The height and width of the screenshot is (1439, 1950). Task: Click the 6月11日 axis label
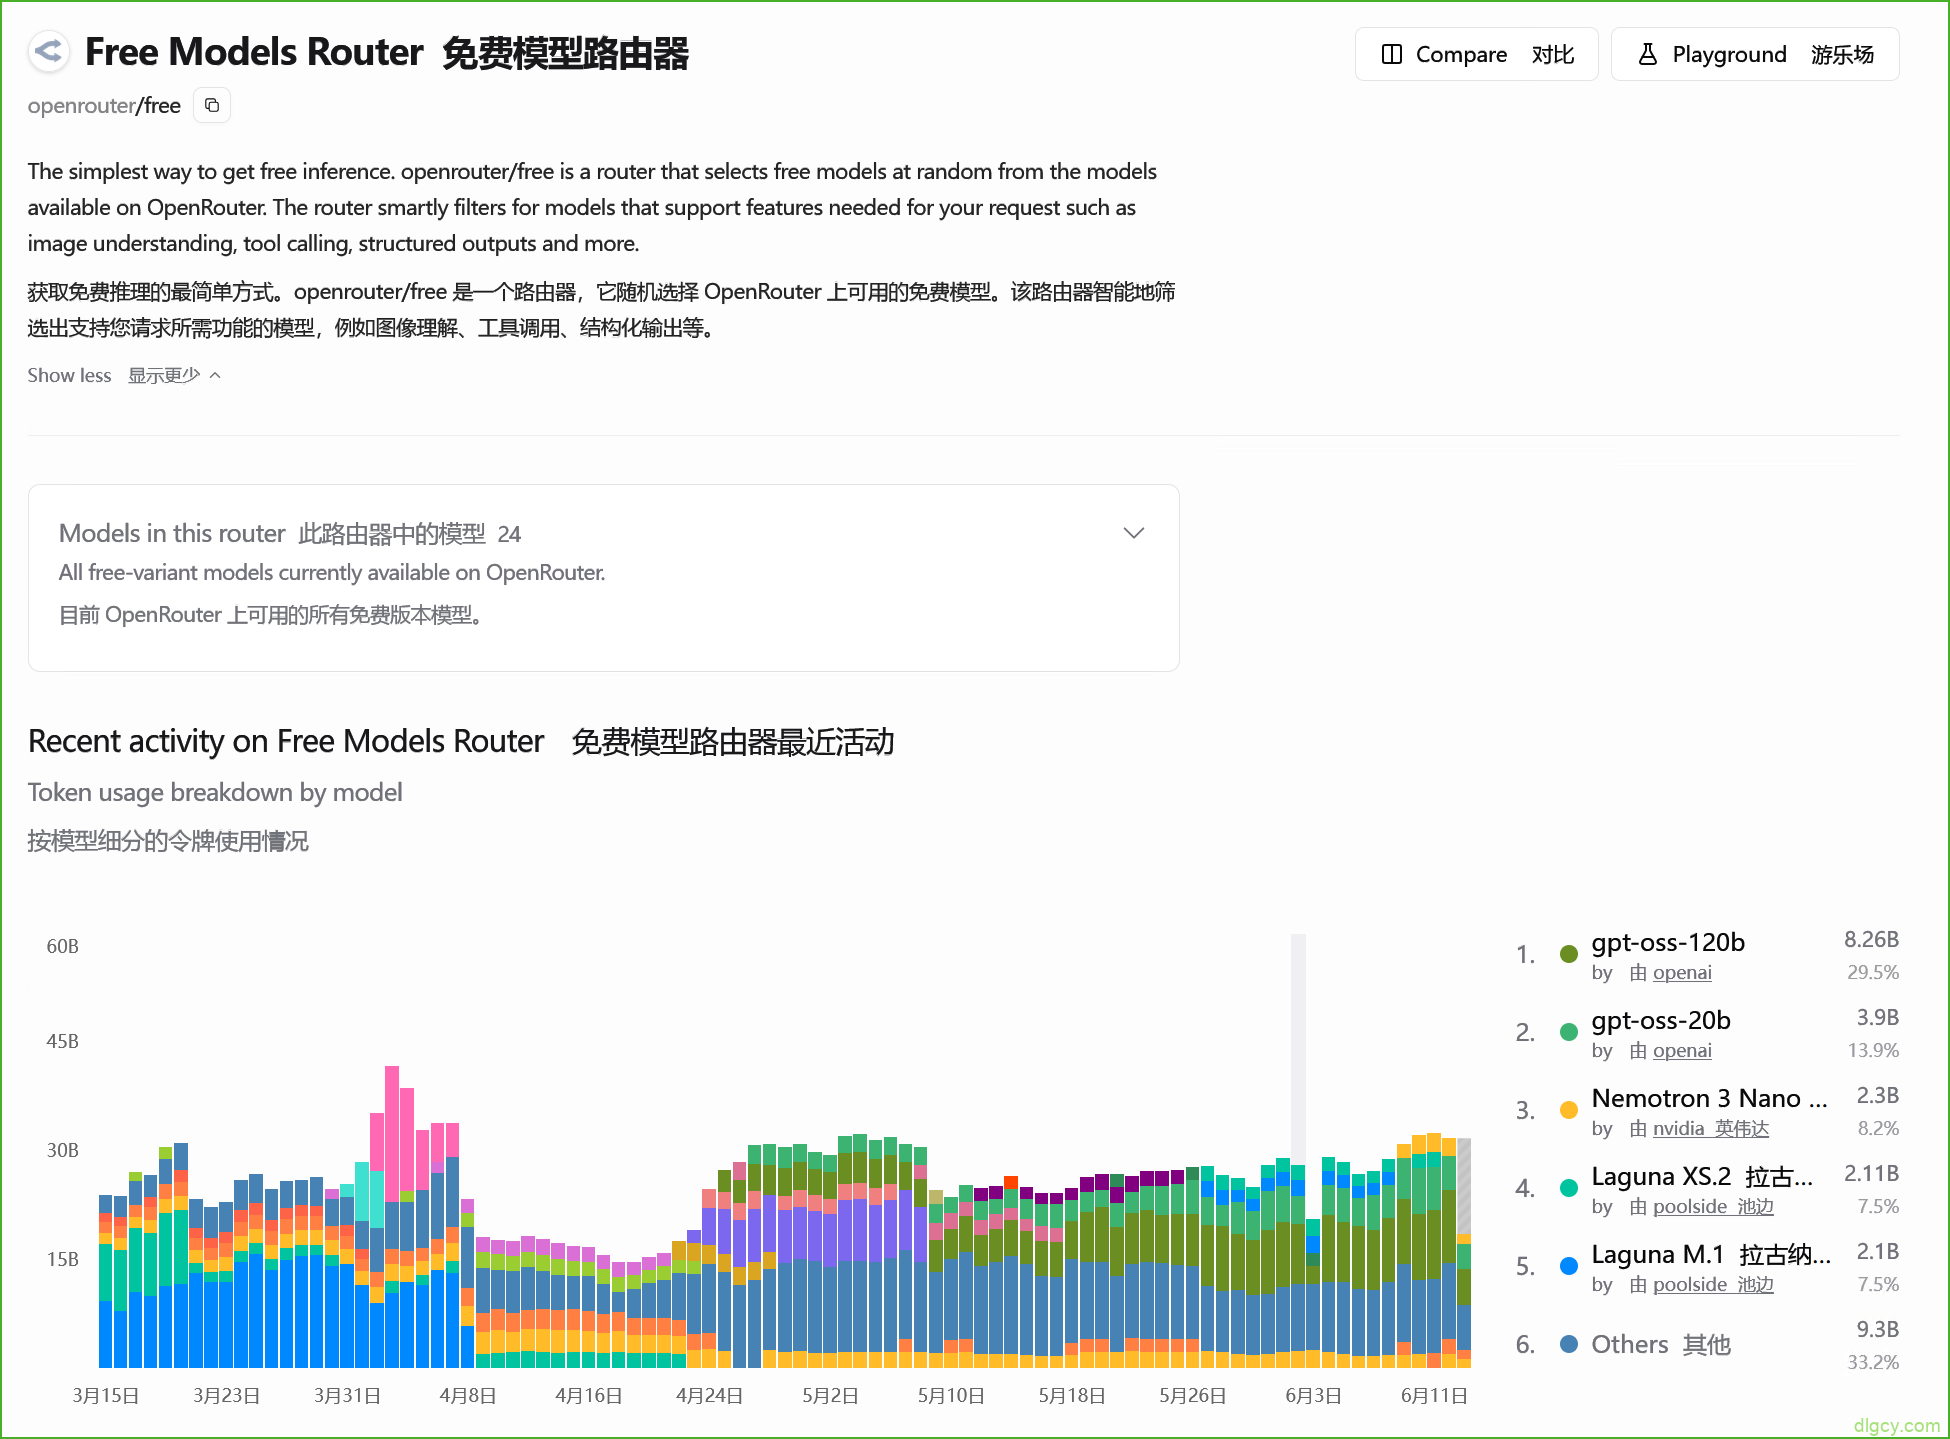(1434, 1395)
